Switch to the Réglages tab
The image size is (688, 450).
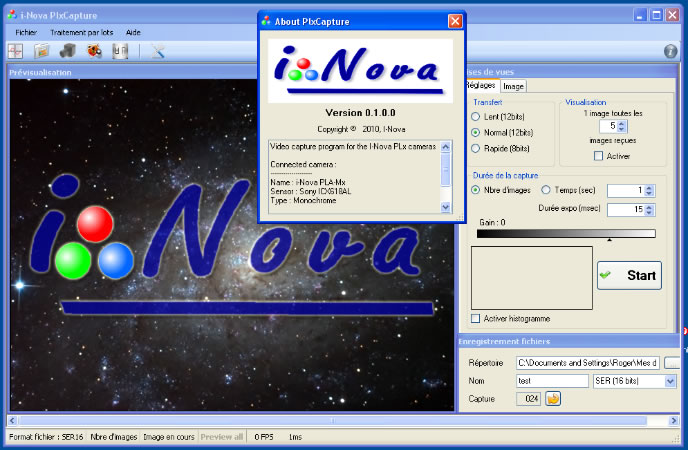coord(481,85)
